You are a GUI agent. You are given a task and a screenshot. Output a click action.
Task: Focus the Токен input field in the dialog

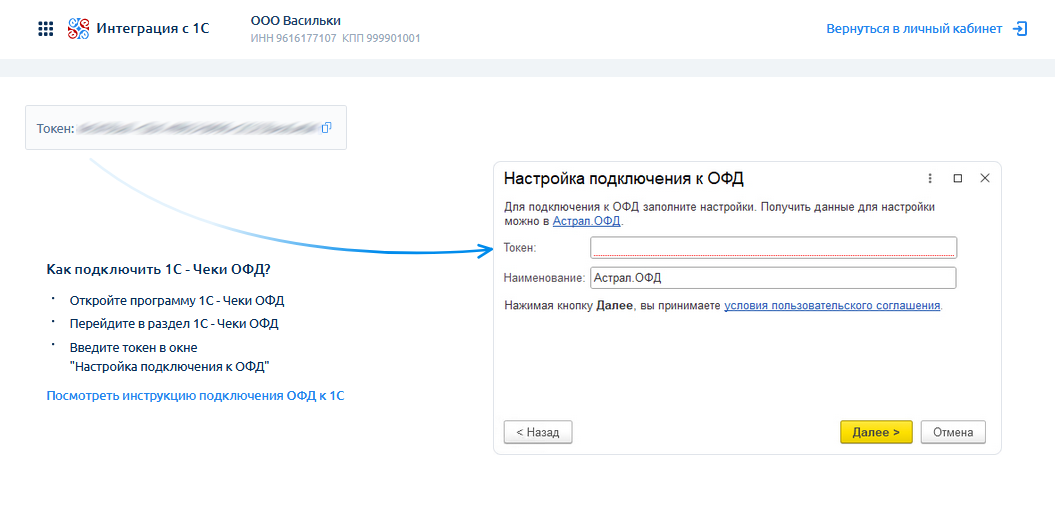[774, 248]
